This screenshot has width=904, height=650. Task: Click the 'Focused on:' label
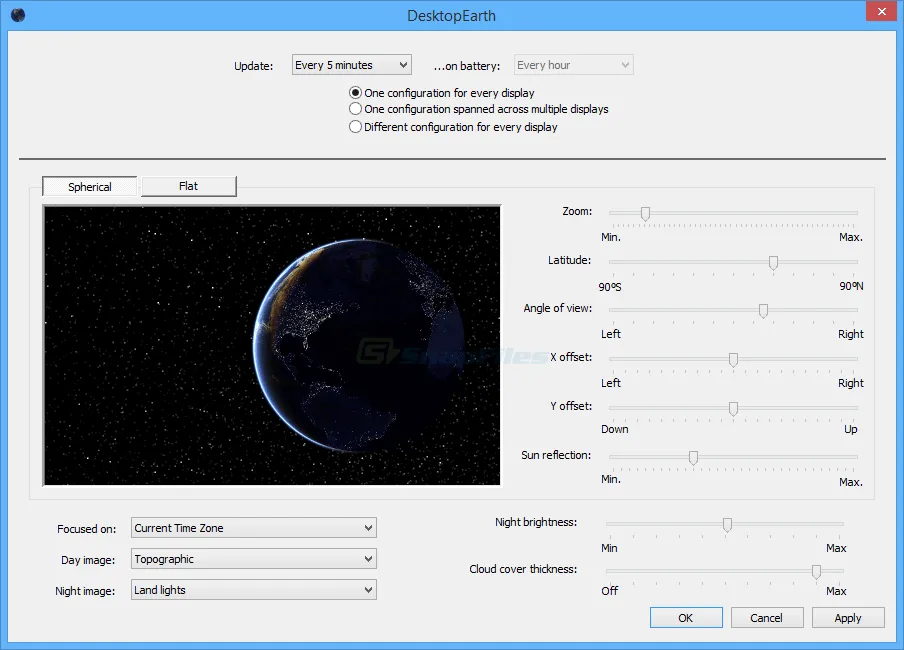(86, 529)
